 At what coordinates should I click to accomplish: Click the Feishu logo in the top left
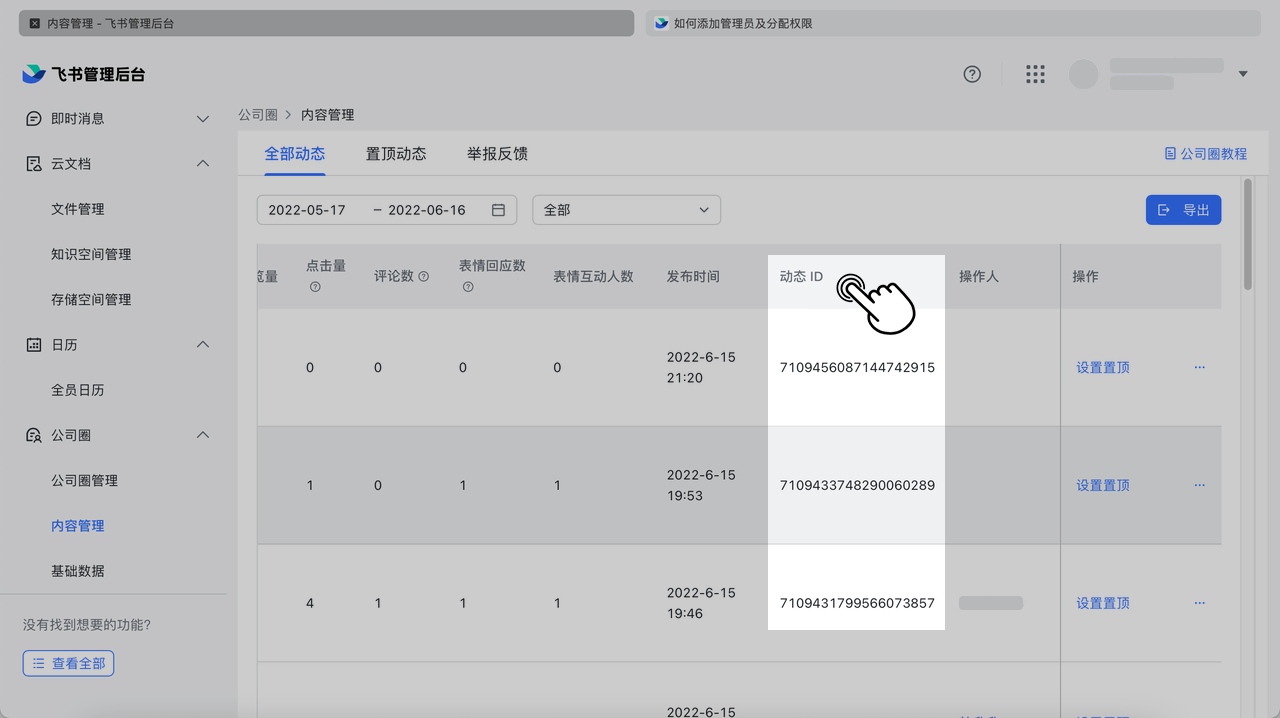click(31, 72)
